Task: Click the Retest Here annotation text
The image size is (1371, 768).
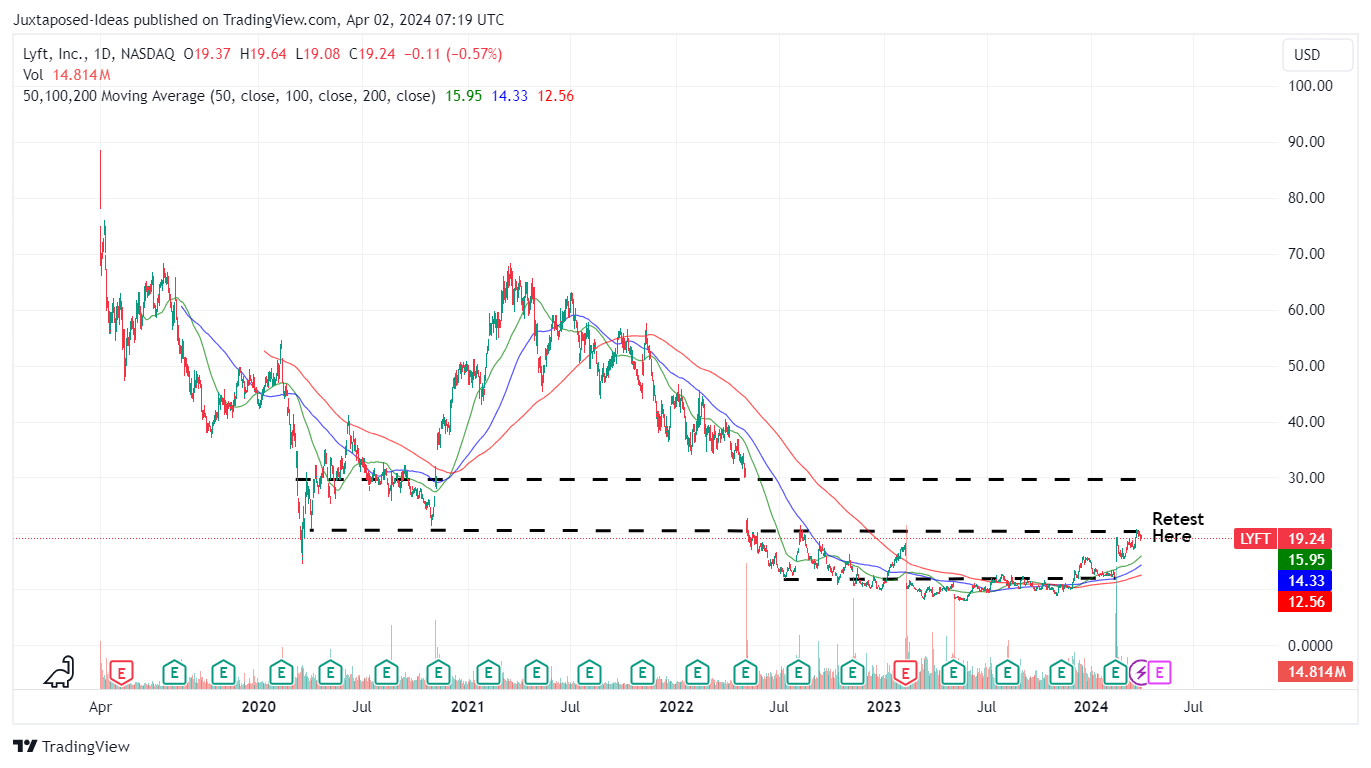Action: [1177, 527]
